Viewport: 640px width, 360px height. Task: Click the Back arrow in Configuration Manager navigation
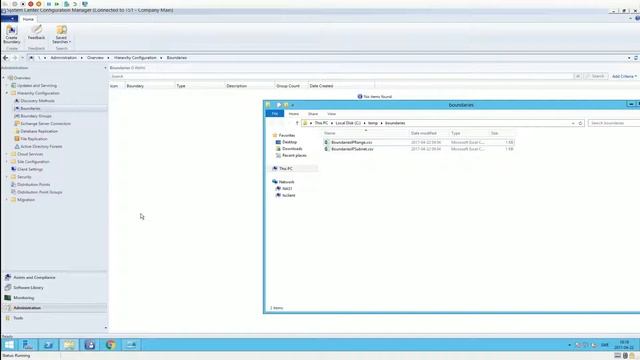pyautogui.click(x=6, y=58)
